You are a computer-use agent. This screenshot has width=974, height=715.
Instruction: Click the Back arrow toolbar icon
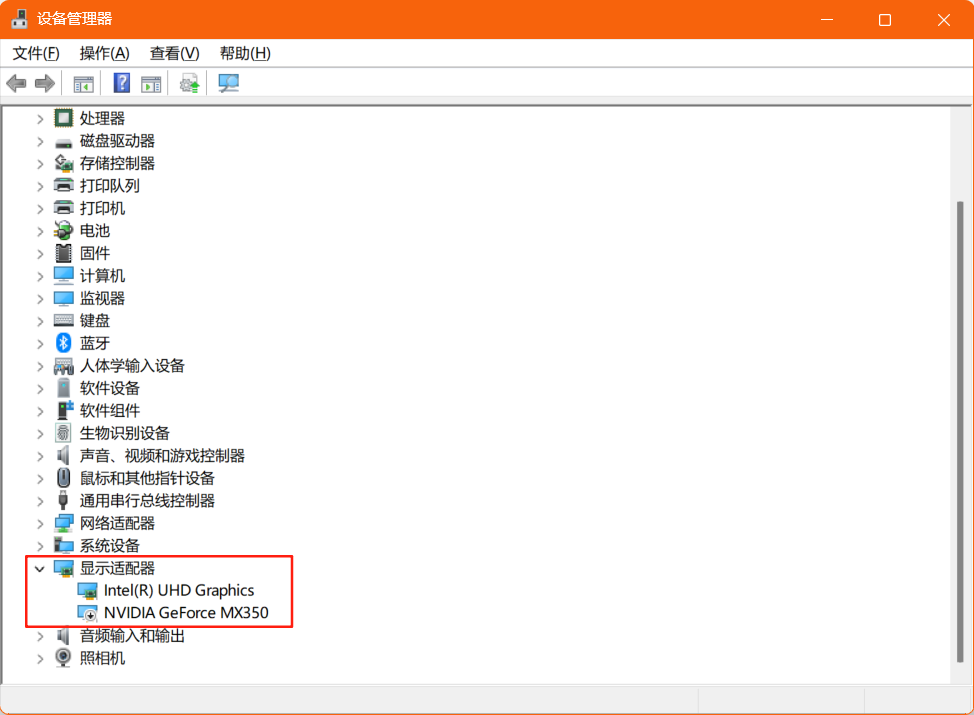click(16, 83)
